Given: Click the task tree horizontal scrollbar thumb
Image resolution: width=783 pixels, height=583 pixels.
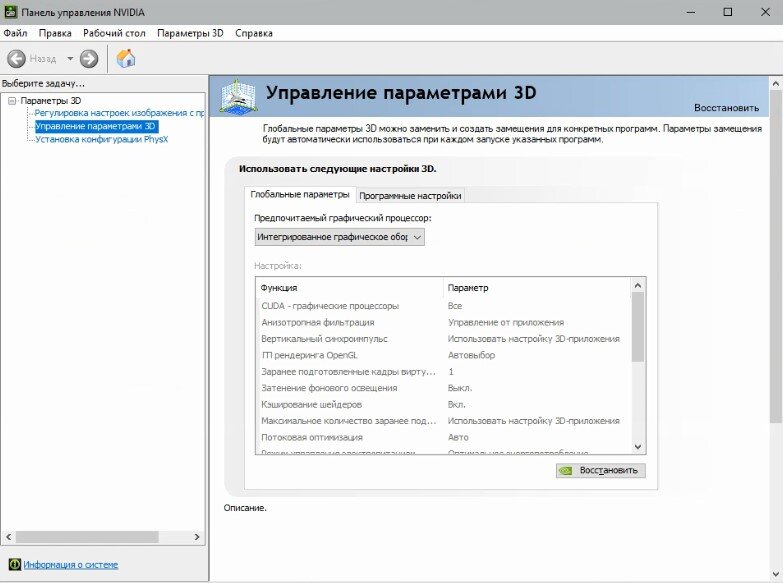Looking at the screenshot, I should pos(87,537).
